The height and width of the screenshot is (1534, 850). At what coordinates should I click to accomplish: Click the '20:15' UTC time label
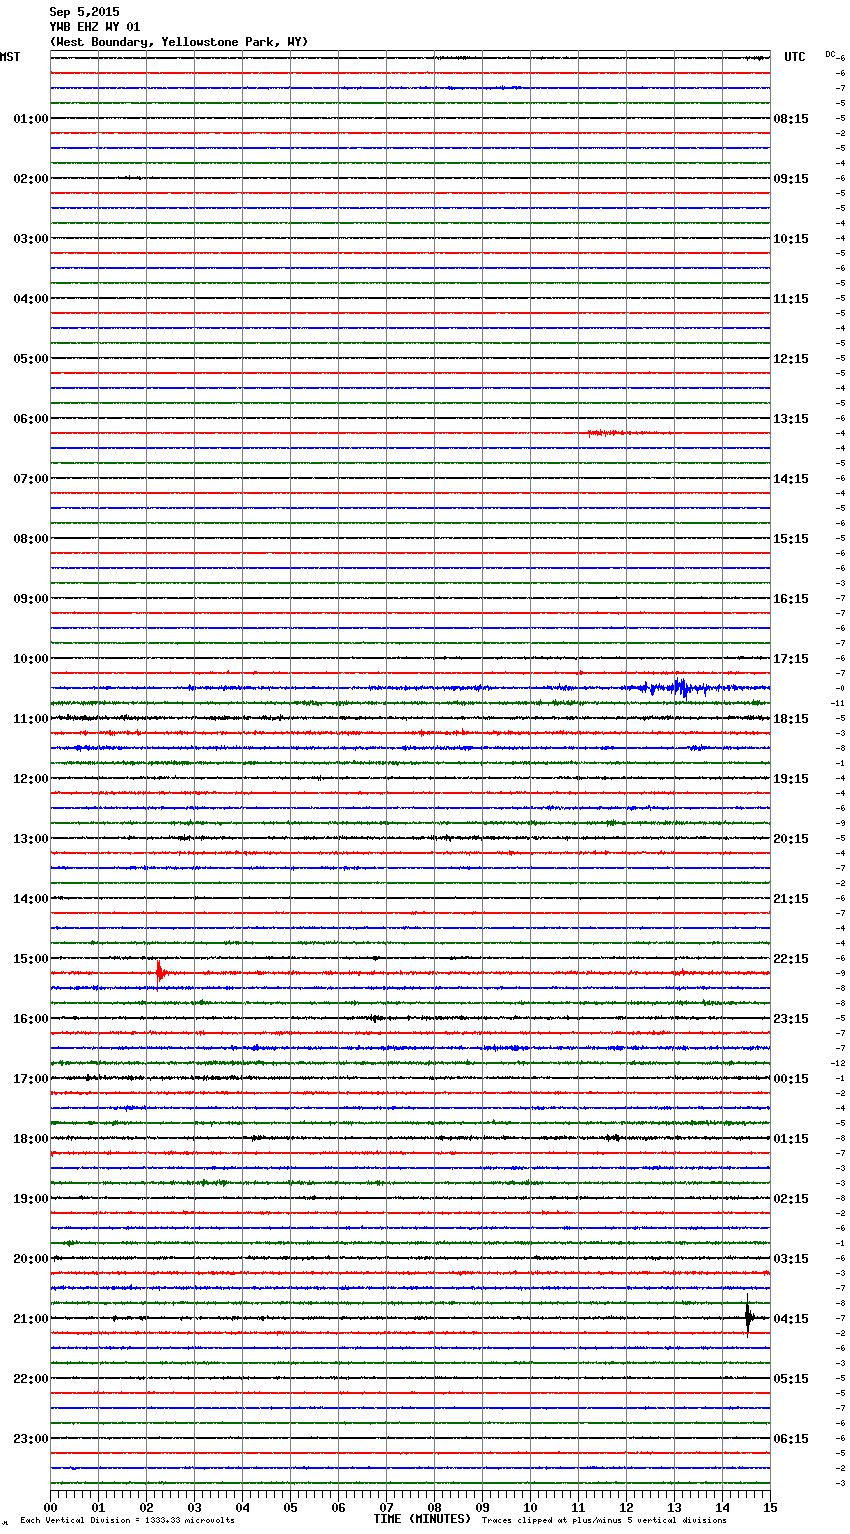tap(791, 838)
